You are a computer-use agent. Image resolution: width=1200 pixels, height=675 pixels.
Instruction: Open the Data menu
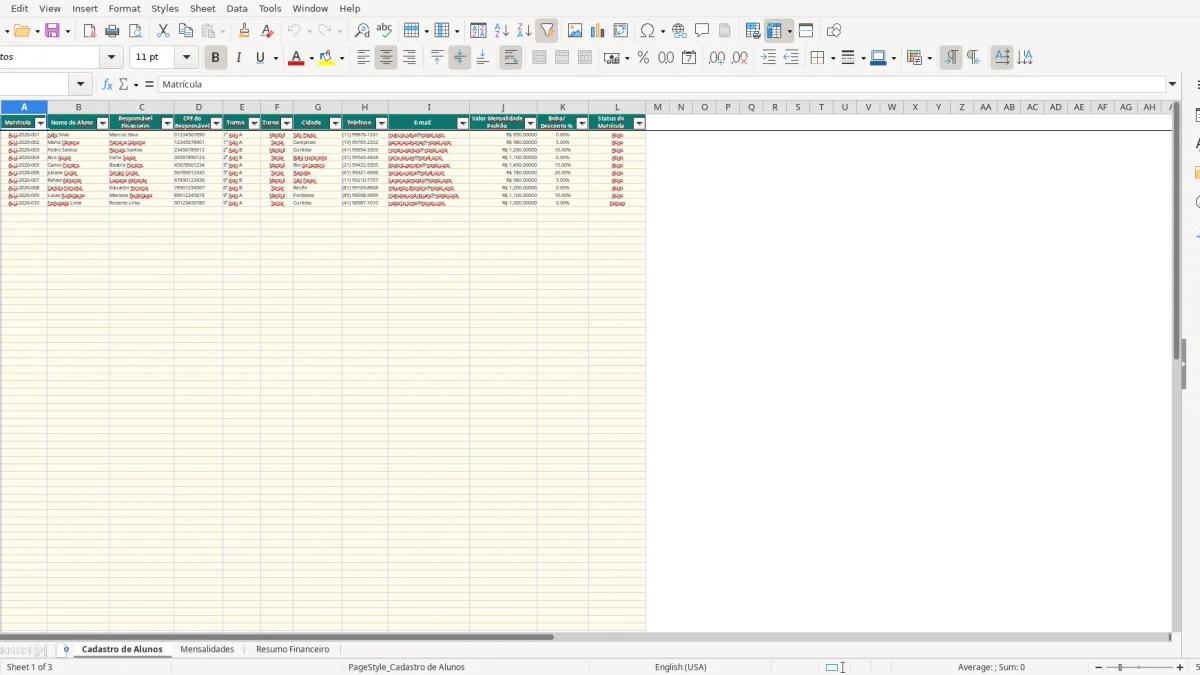click(x=237, y=8)
